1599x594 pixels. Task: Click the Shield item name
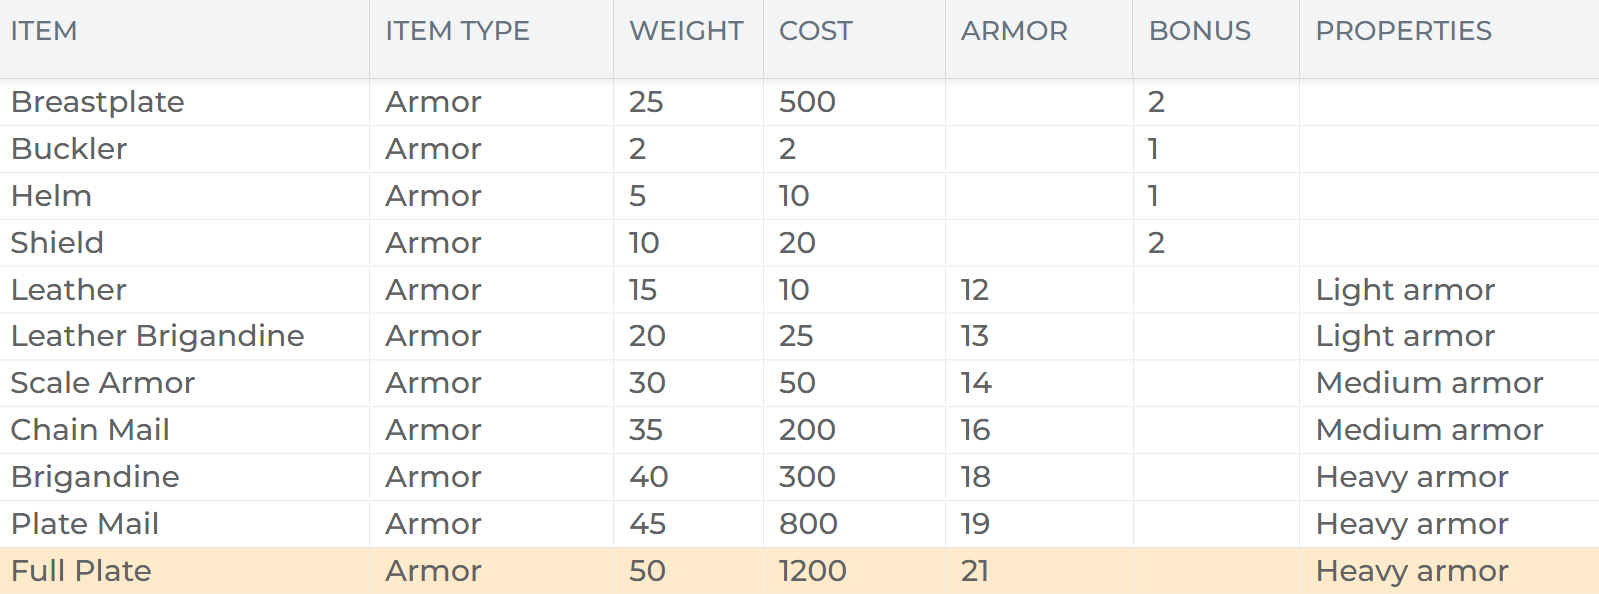pos(57,243)
